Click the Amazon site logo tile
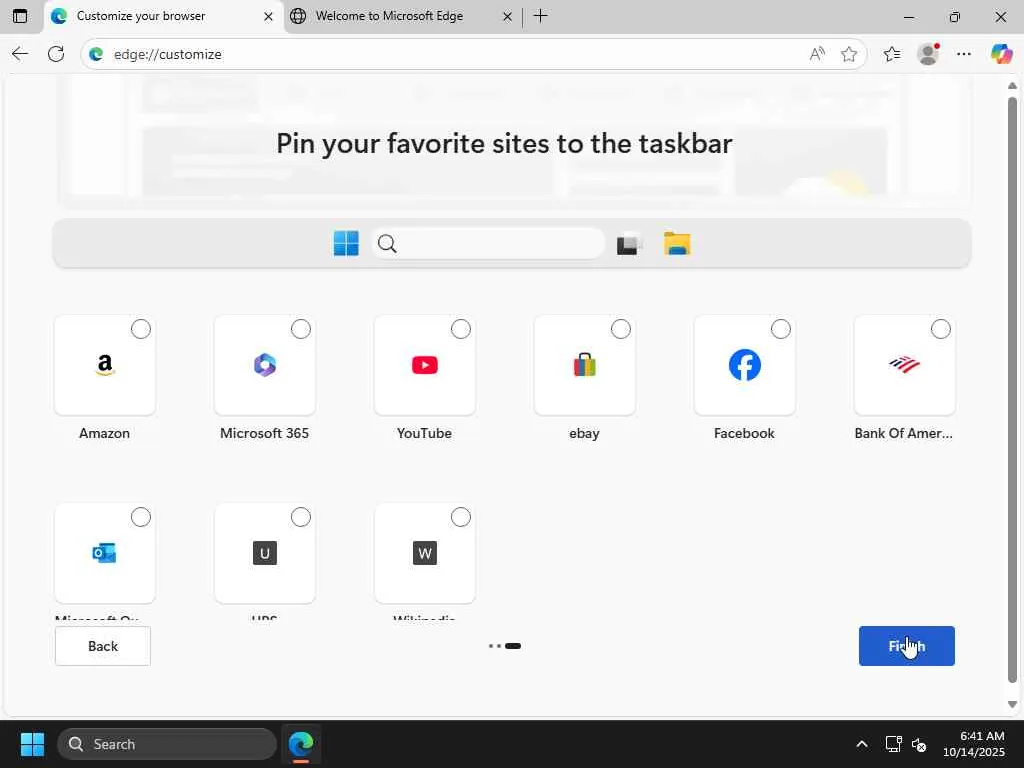This screenshot has width=1024, height=768. [104, 365]
